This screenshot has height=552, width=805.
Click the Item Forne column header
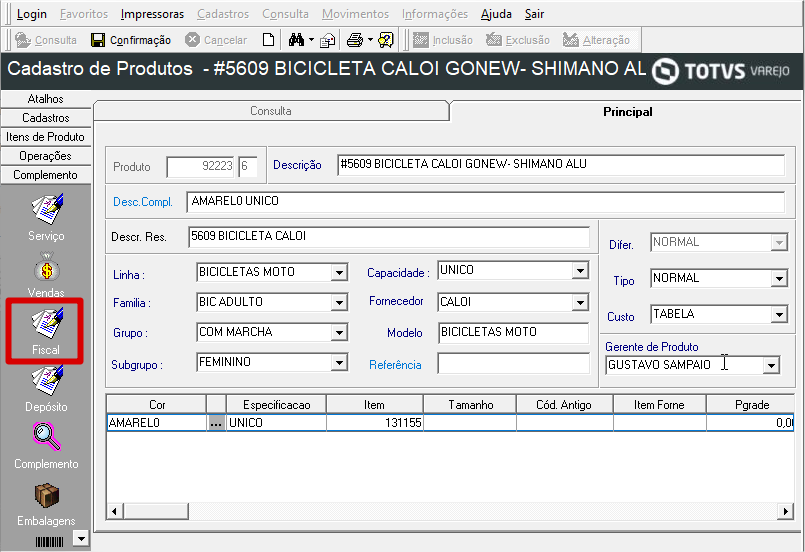(659, 405)
